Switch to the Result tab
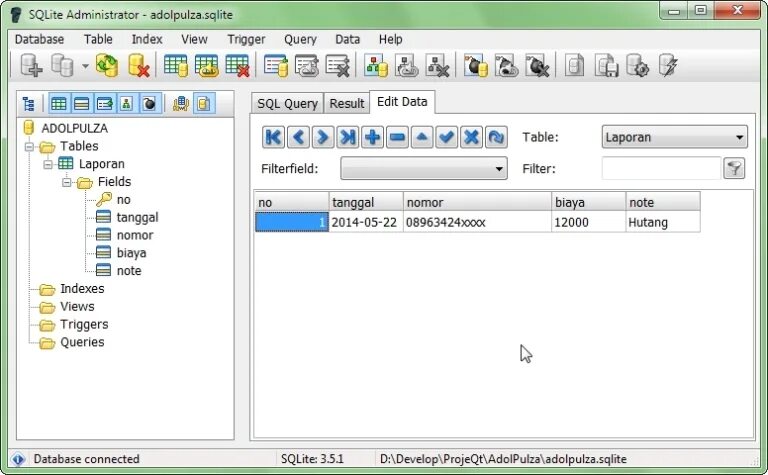Viewport: 768px width, 475px height. point(347,103)
